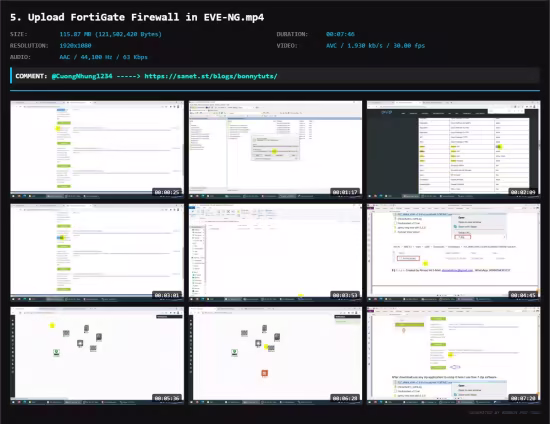Viewport: 550px width, 424px height.
Task: View the frame captured at 00:05:36
Action: (x=97, y=356)
